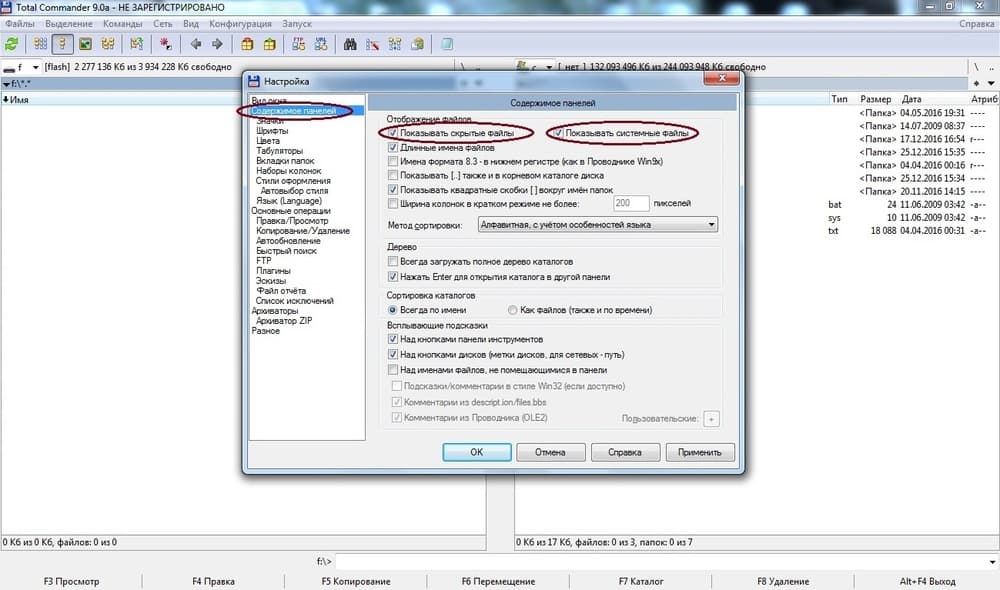Viewport: 1000px width, 590px height.
Task: Switch to brief file names view icon
Action: tap(40, 44)
